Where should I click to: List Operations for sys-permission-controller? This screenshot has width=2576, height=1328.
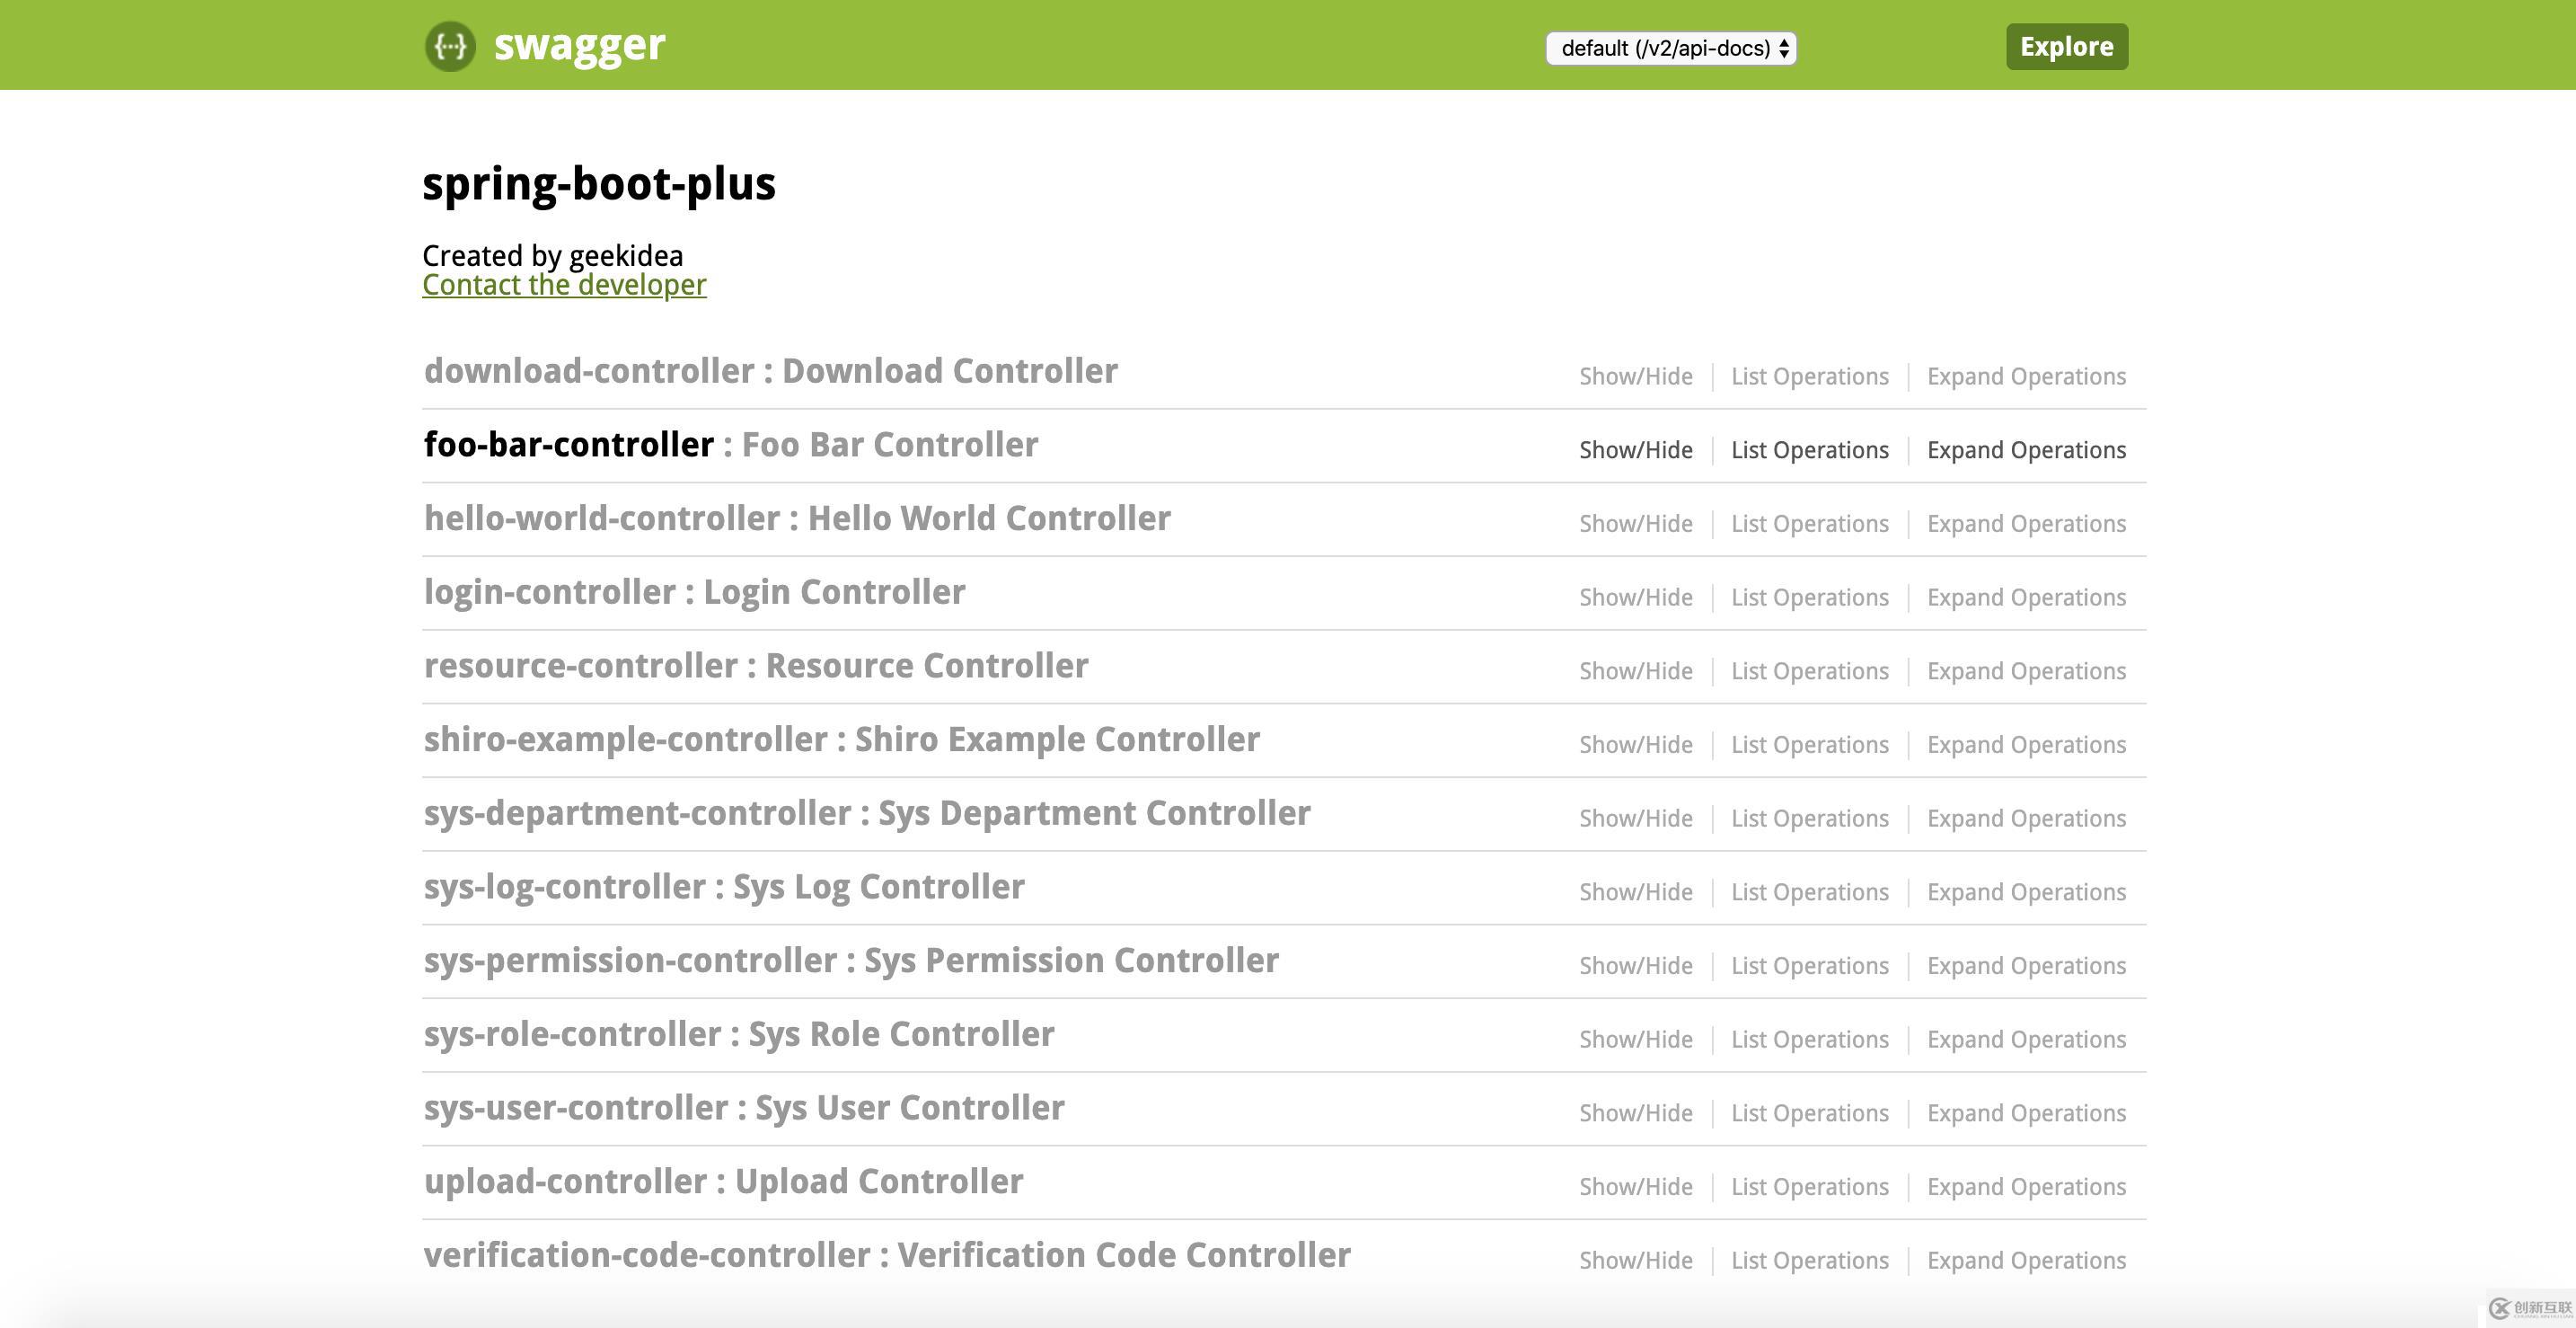point(1810,966)
